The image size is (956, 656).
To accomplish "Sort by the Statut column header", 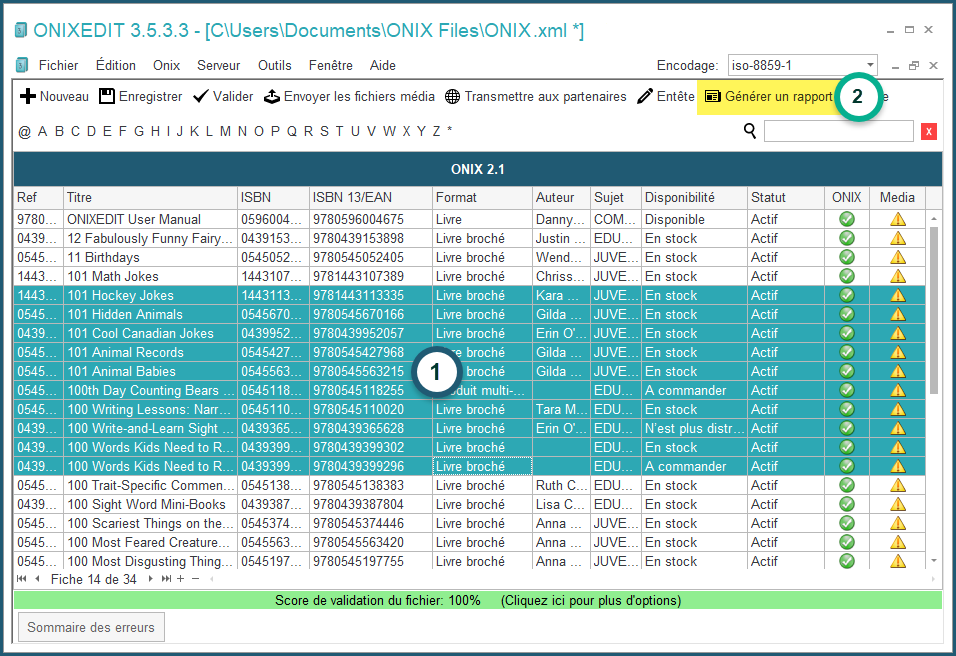I will pos(786,198).
